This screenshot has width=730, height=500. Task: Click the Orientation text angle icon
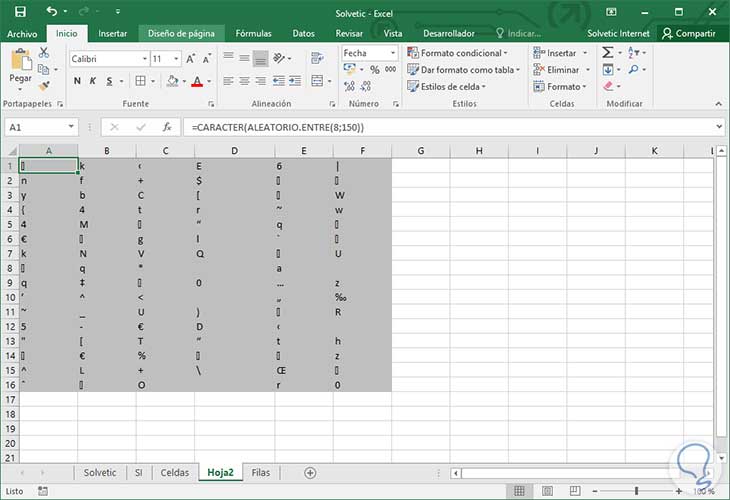coord(279,58)
